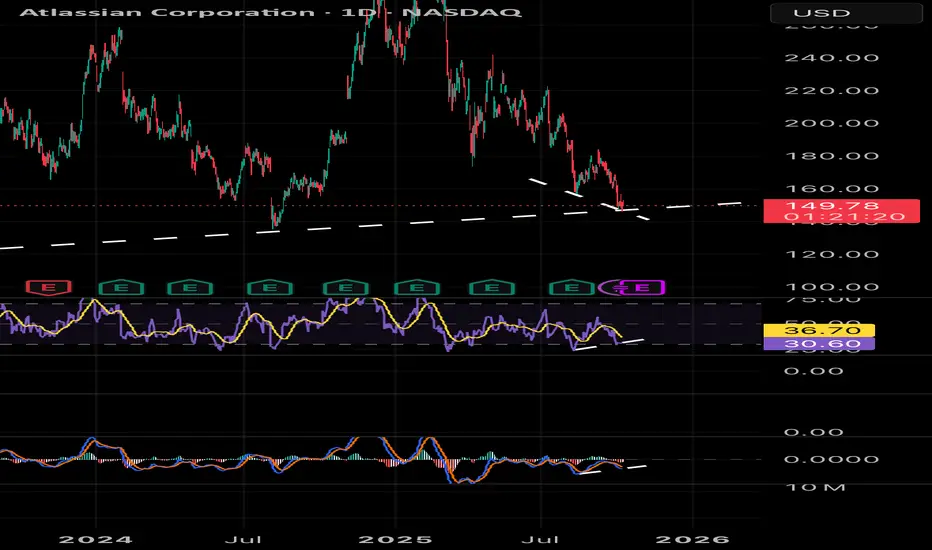Click the 2025 label on the time axis
Viewport: 932px width, 550px height.
[x=395, y=540]
